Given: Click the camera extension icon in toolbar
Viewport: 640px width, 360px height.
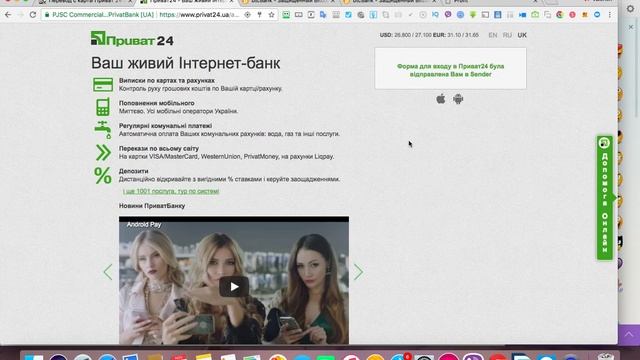Looking at the screenshot, I should [535, 15].
